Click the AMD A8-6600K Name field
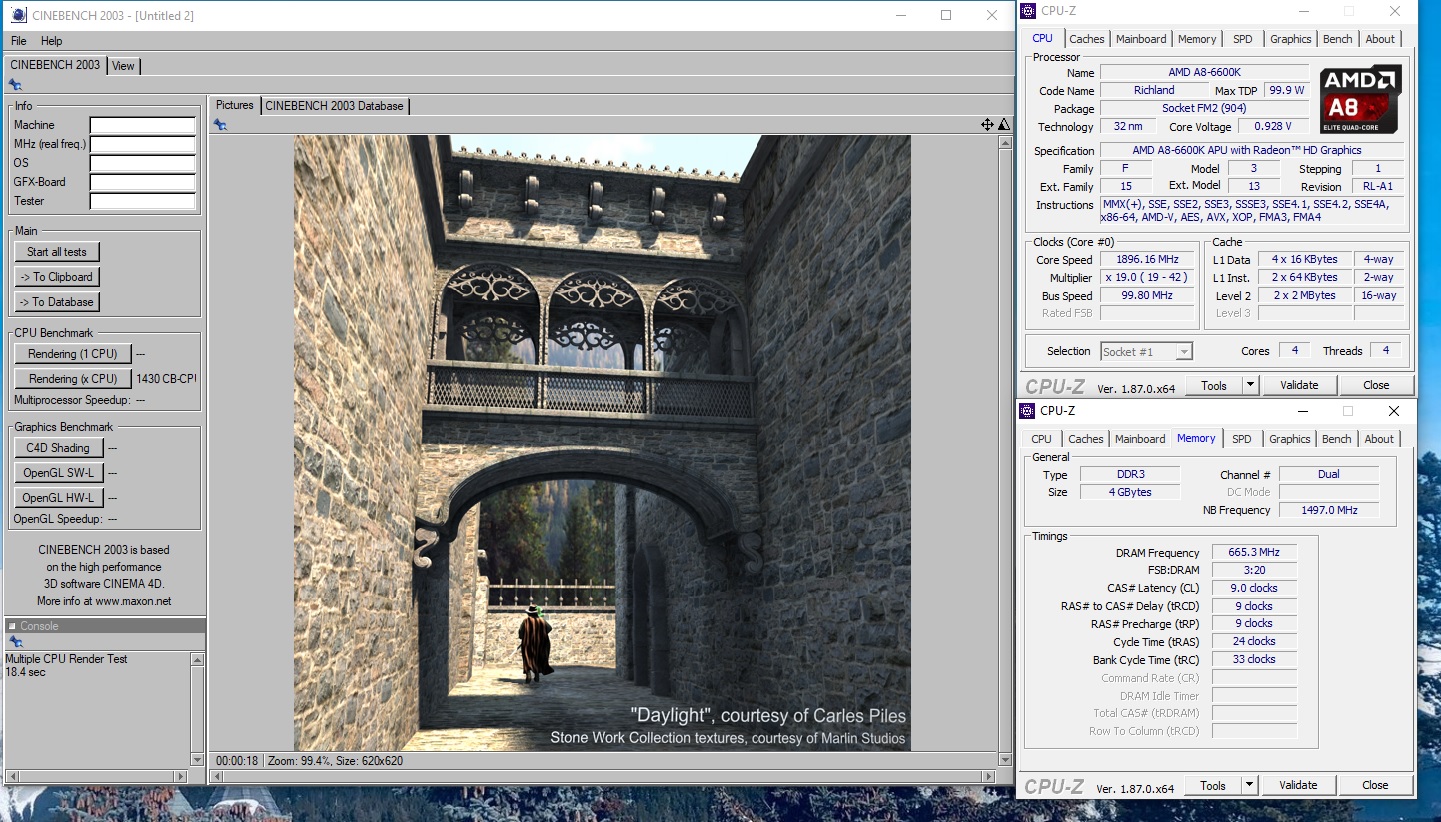The image size is (1441, 822). click(1204, 72)
